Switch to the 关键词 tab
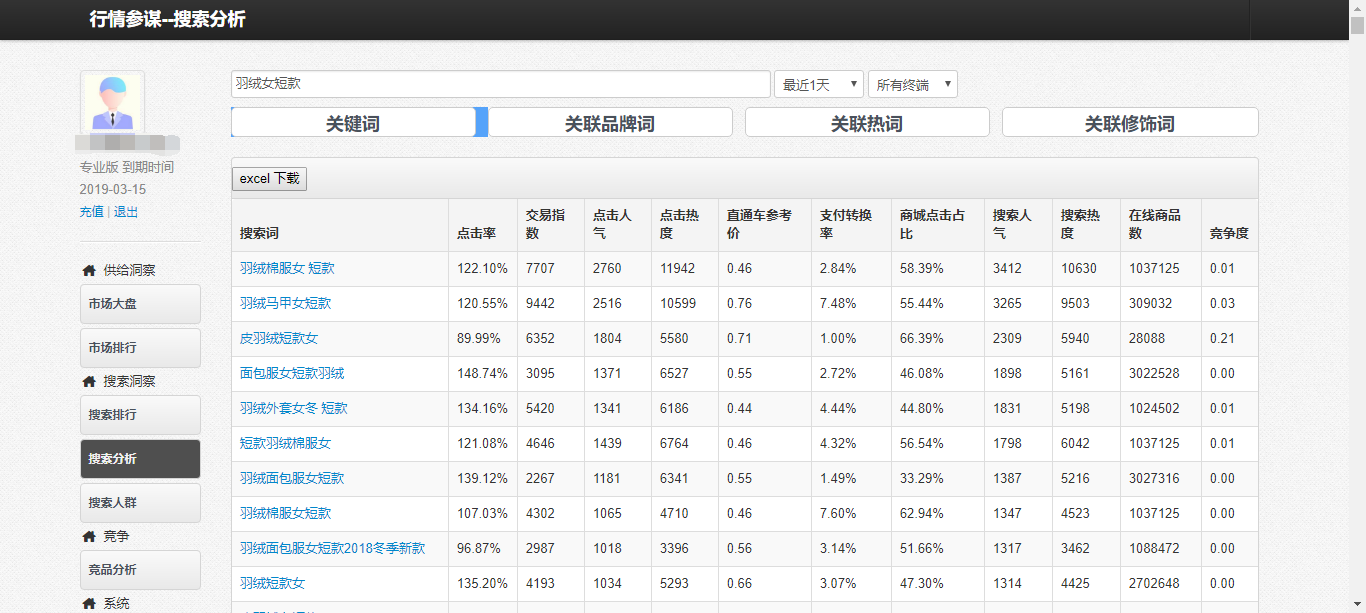 353,123
